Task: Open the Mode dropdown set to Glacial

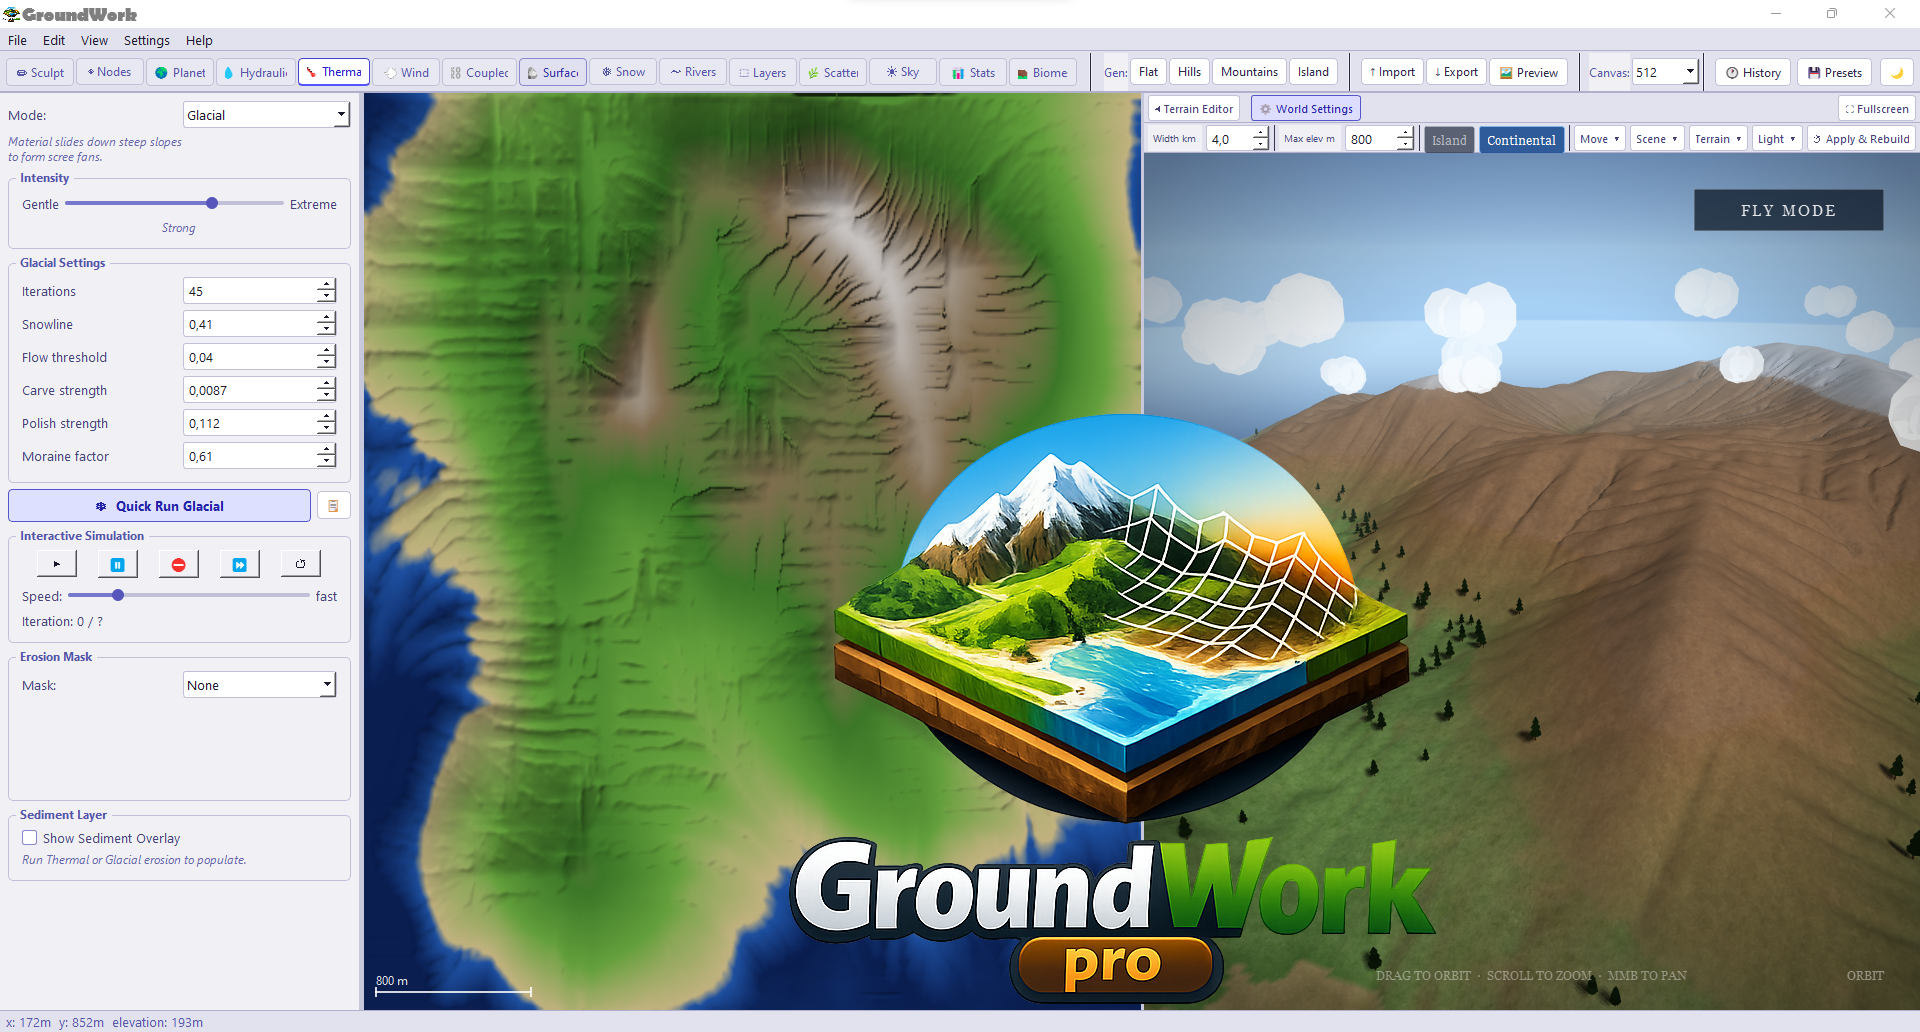Action: point(266,115)
